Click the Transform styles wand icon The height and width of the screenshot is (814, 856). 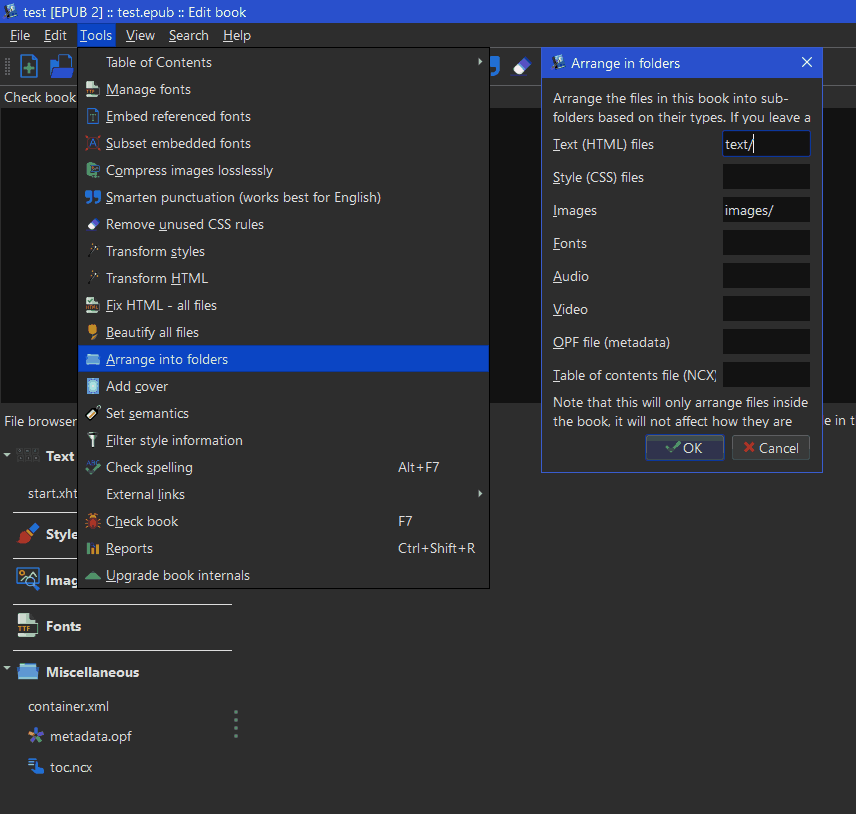(x=93, y=251)
